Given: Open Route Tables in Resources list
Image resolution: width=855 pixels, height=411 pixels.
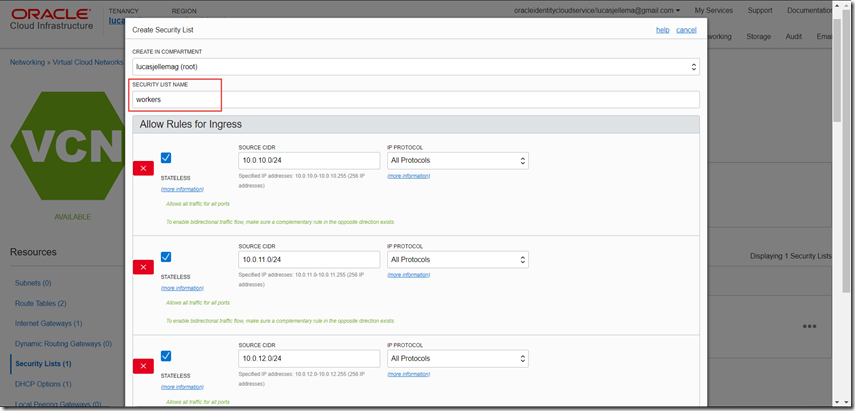Looking at the screenshot, I should point(41,303).
